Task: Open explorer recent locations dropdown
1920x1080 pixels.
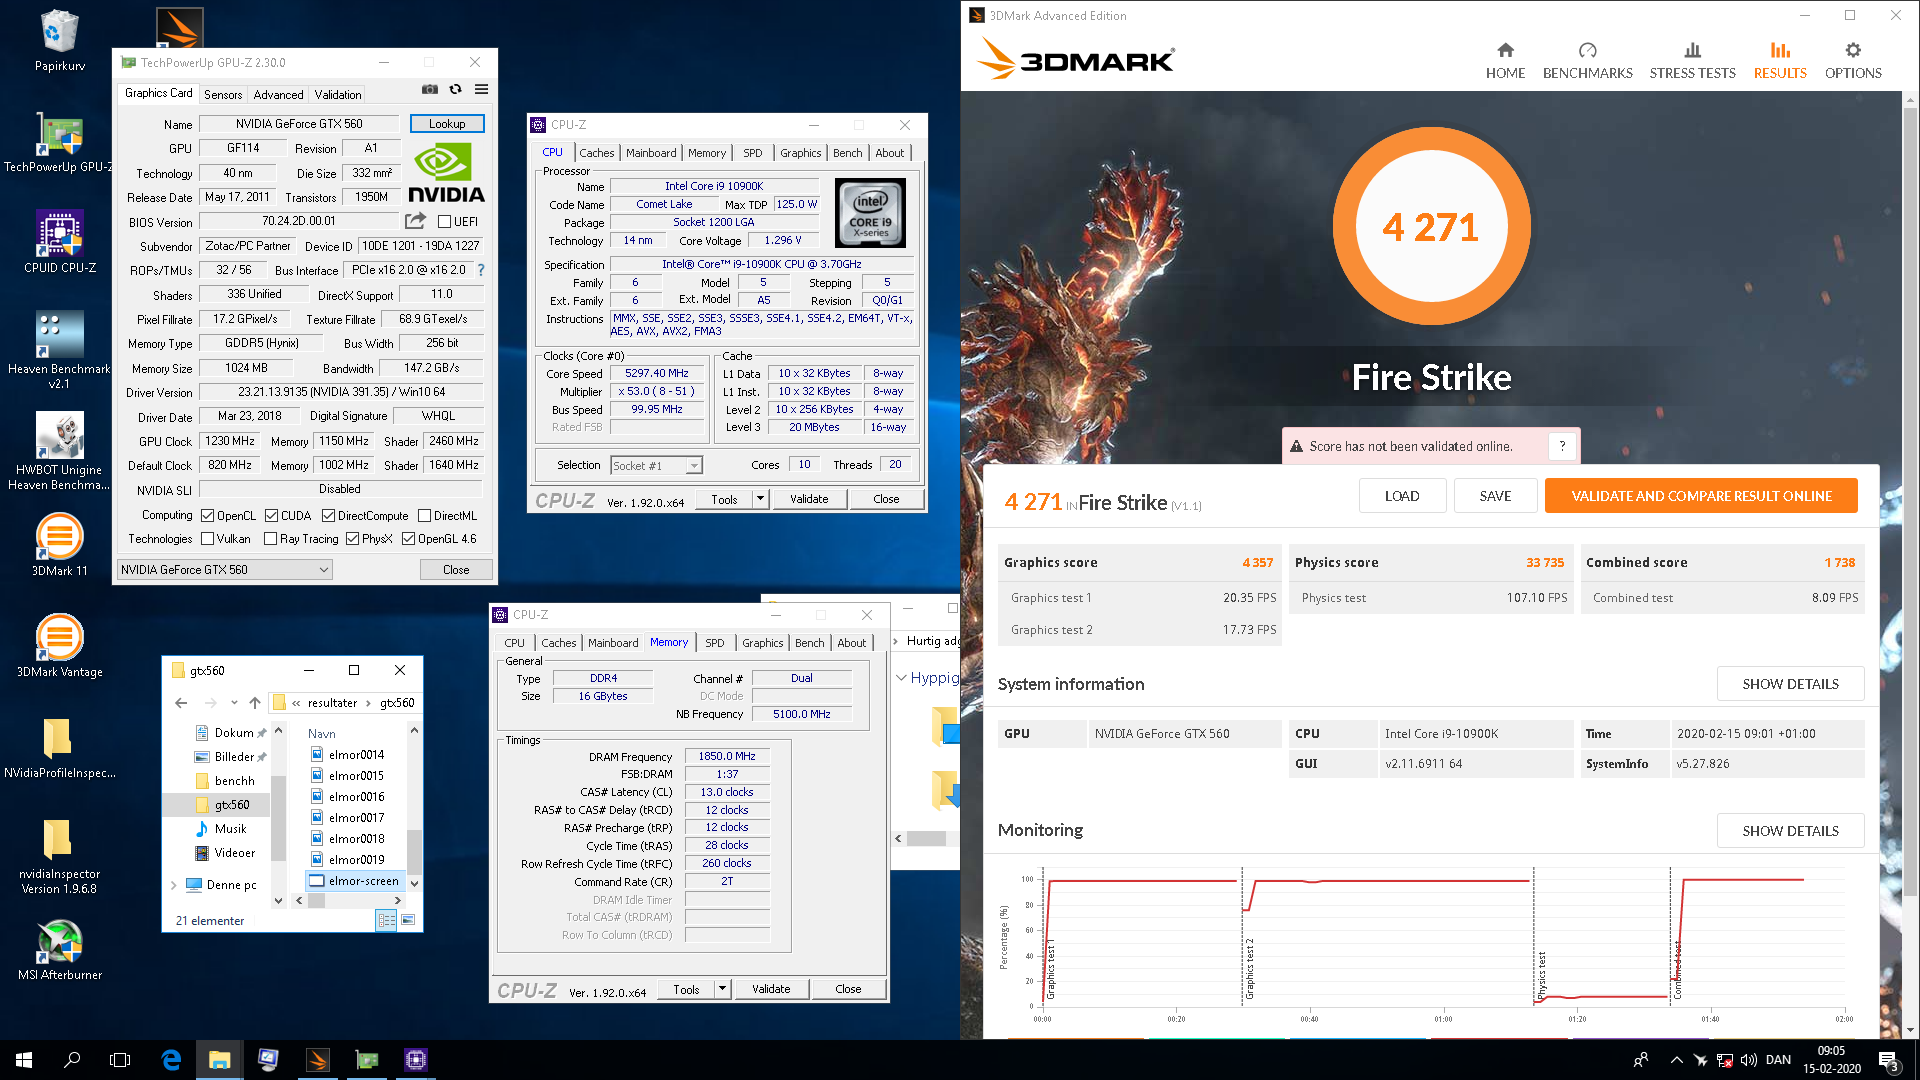Action: pyautogui.click(x=234, y=703)
